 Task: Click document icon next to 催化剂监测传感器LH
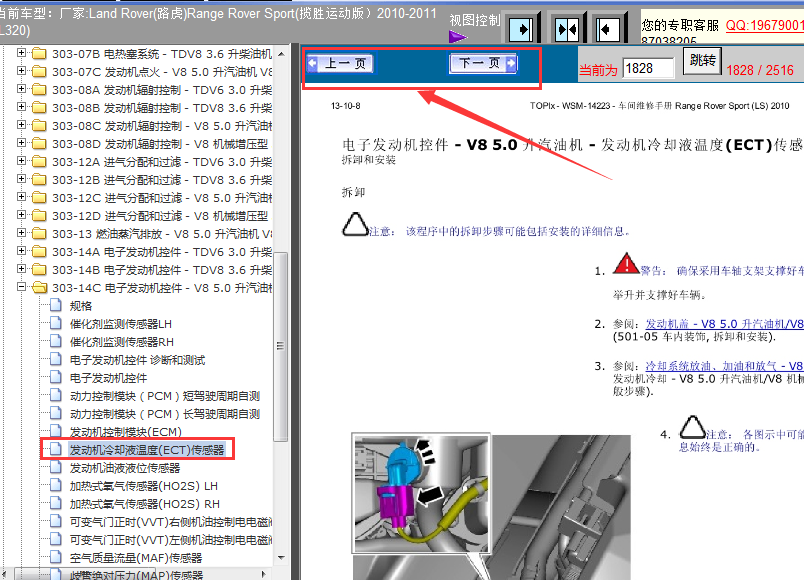click(x=56, y=323)
